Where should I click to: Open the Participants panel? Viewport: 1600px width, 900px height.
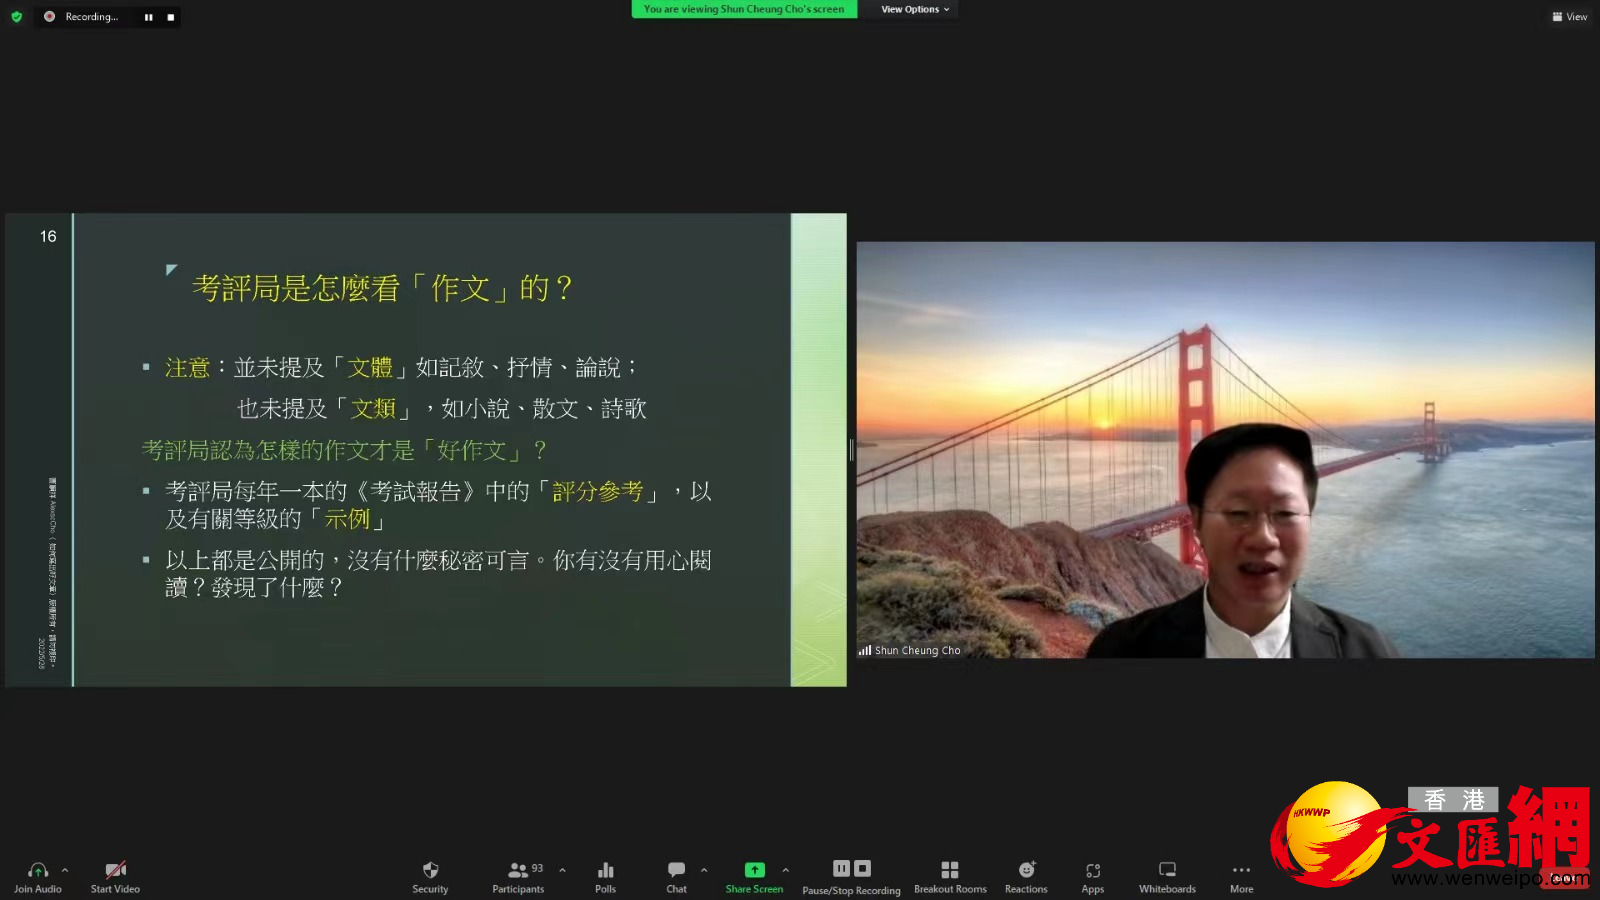tap(518, 875)
